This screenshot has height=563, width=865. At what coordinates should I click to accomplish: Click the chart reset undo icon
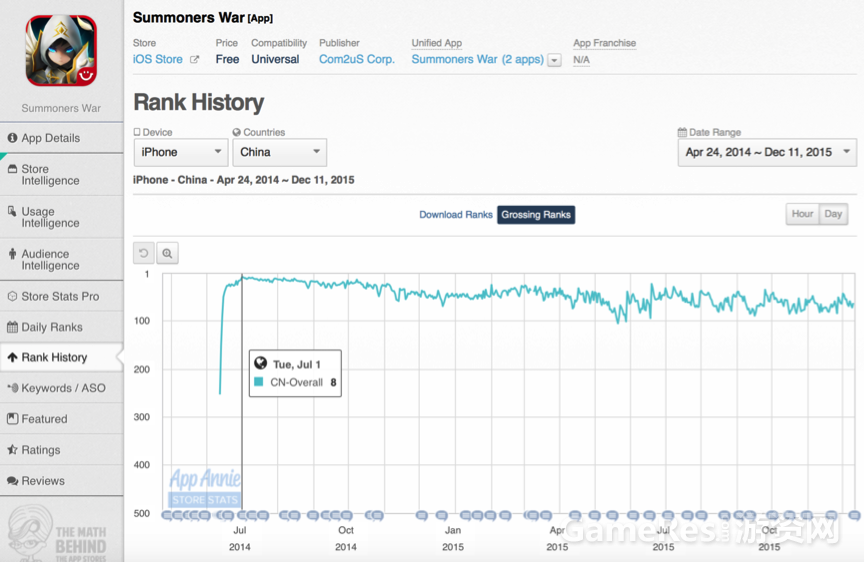pyautogui.click(x=144, y=253)
